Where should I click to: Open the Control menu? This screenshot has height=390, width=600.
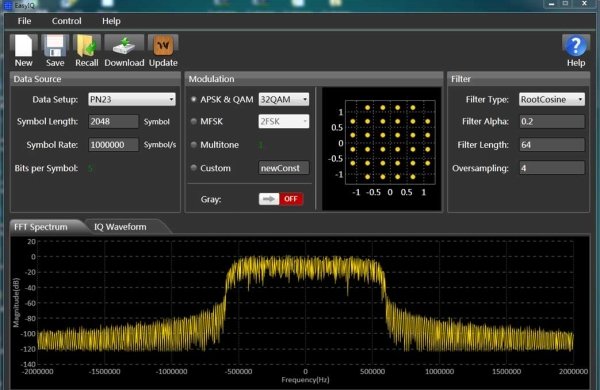(67, 21)
